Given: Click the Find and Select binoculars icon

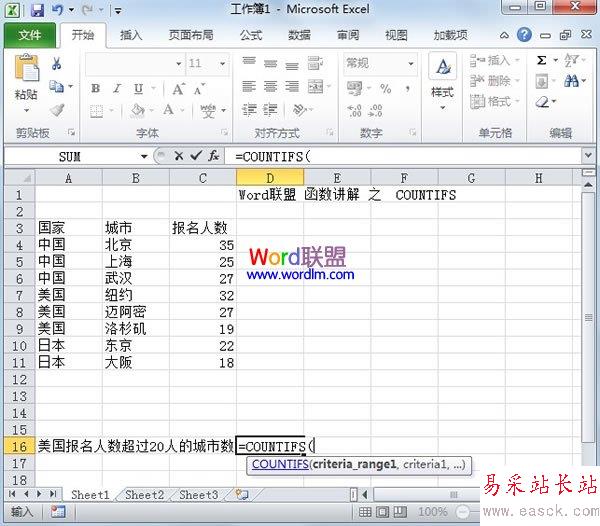Looking at the screenshot, I should (x=571, y=81).
